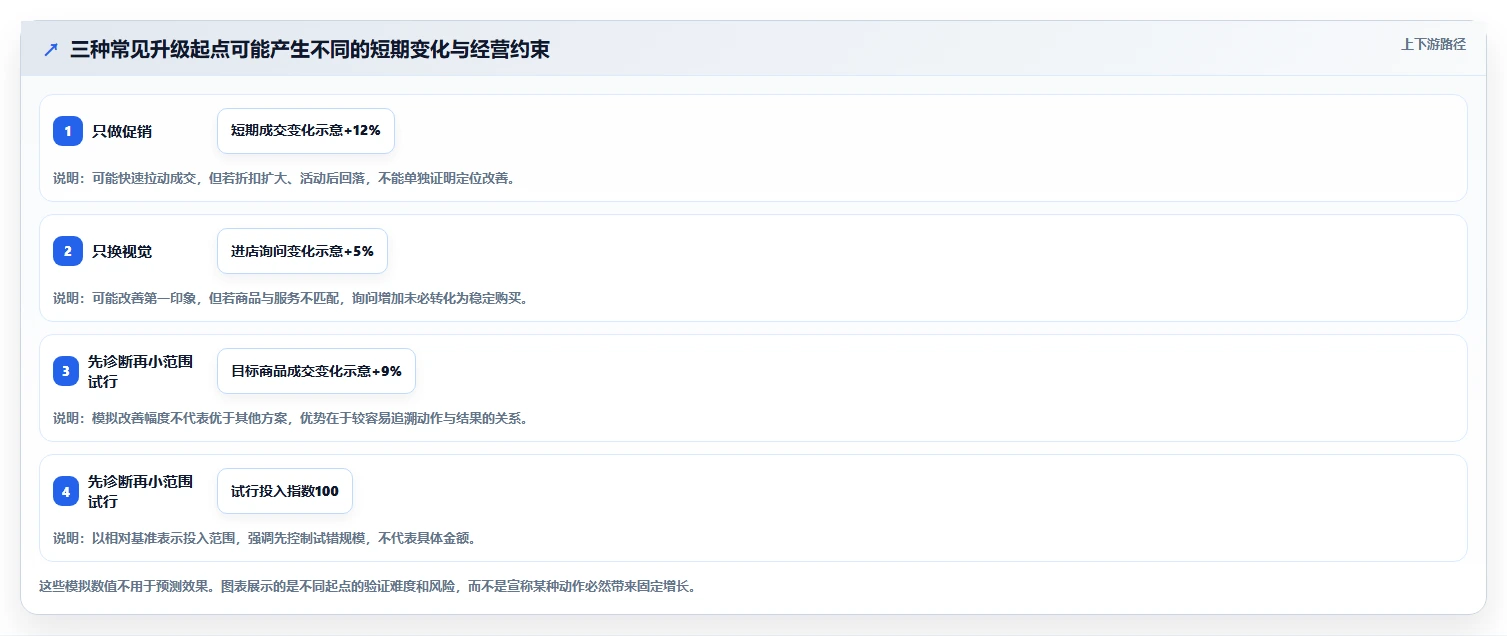Image resolution: width=1507 pixels, height=636 pixels.
Task: Select the number 4 step badge
Action: [66, 491]
